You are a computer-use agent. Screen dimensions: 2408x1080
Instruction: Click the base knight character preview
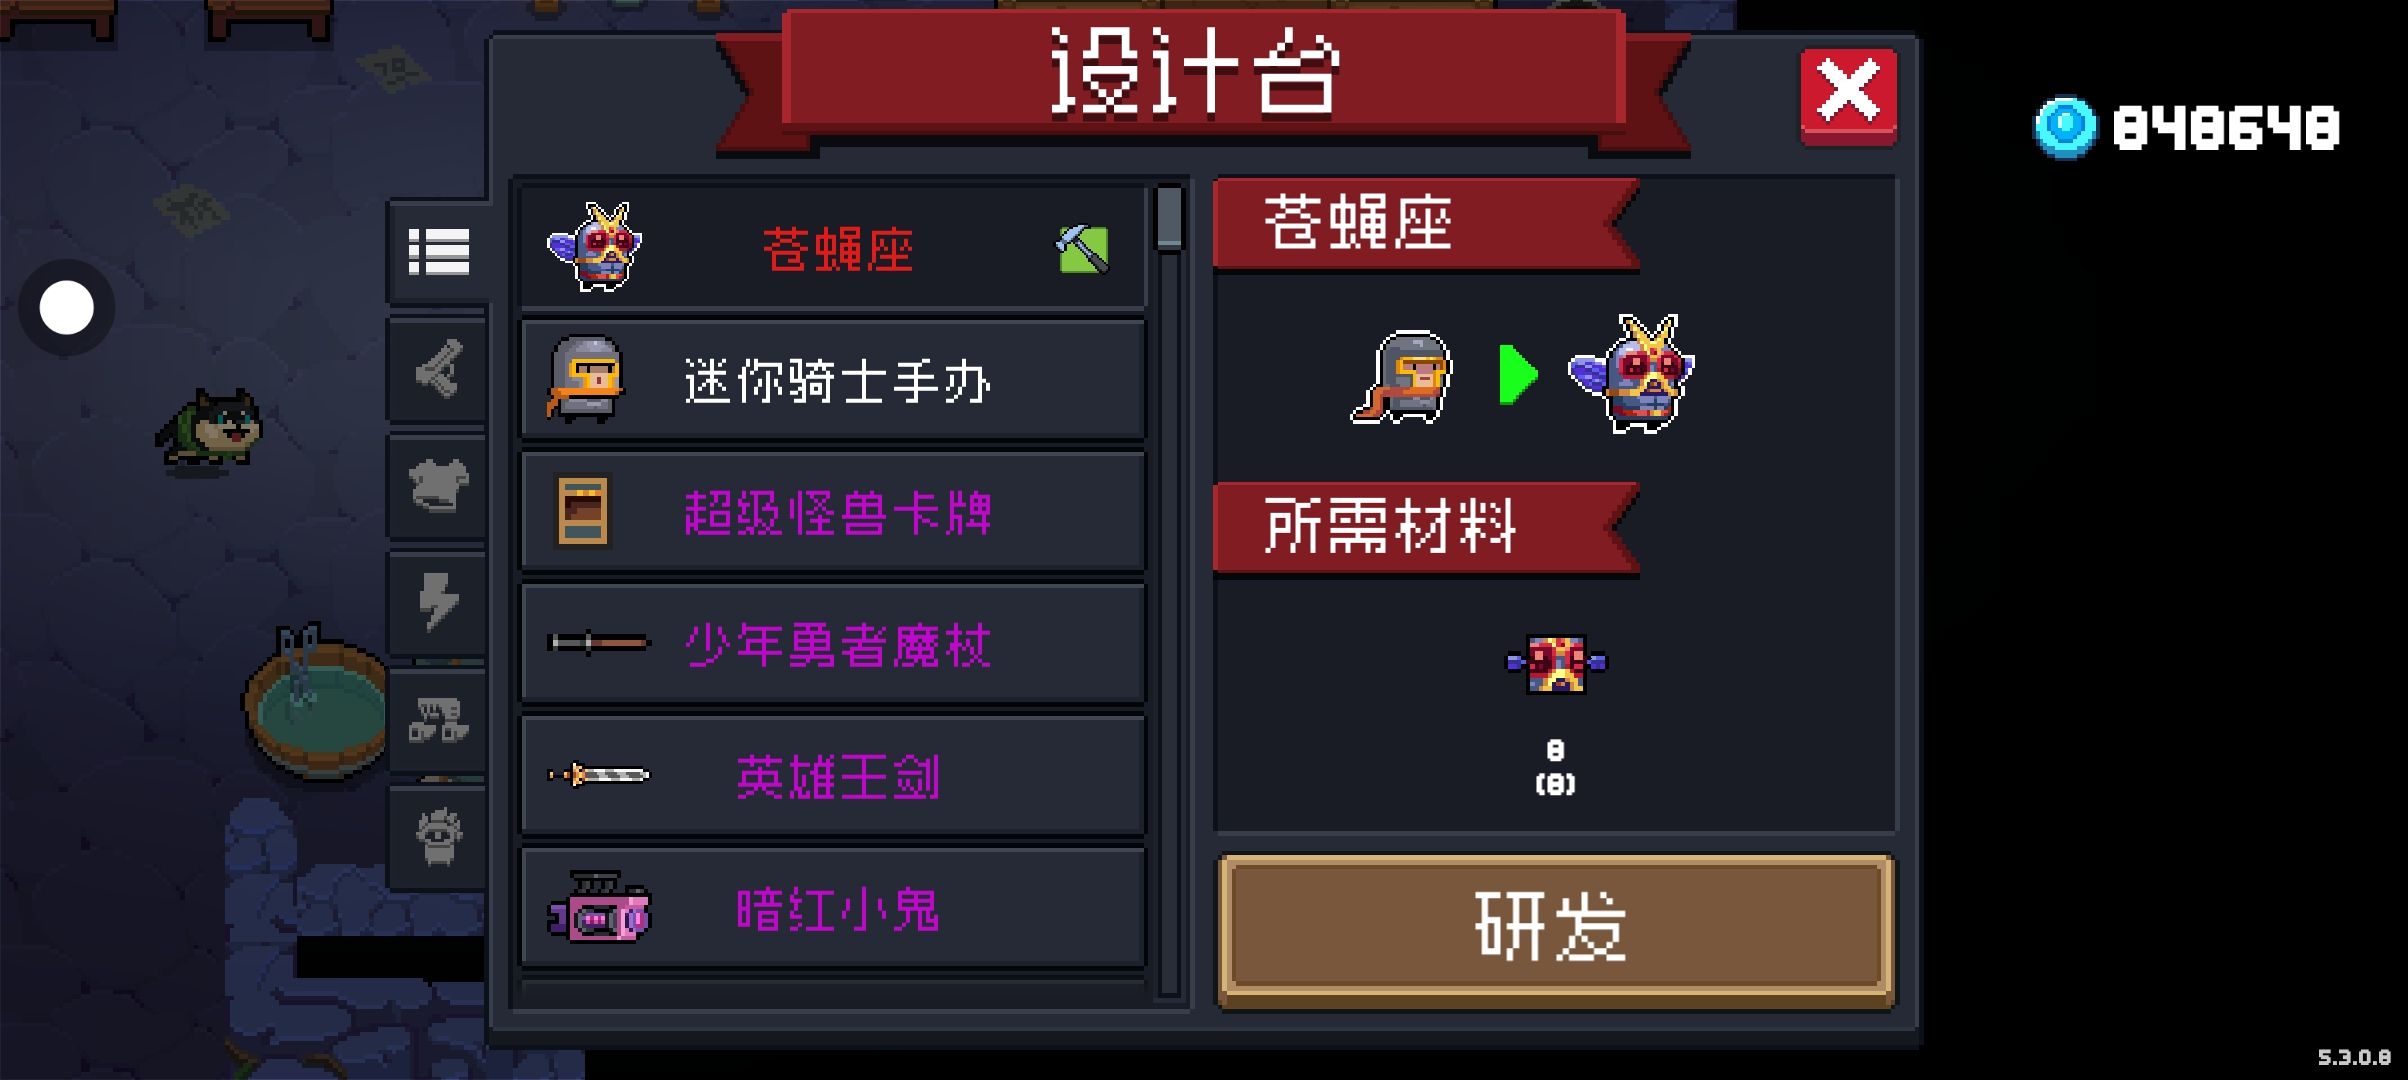[1402, 377]
